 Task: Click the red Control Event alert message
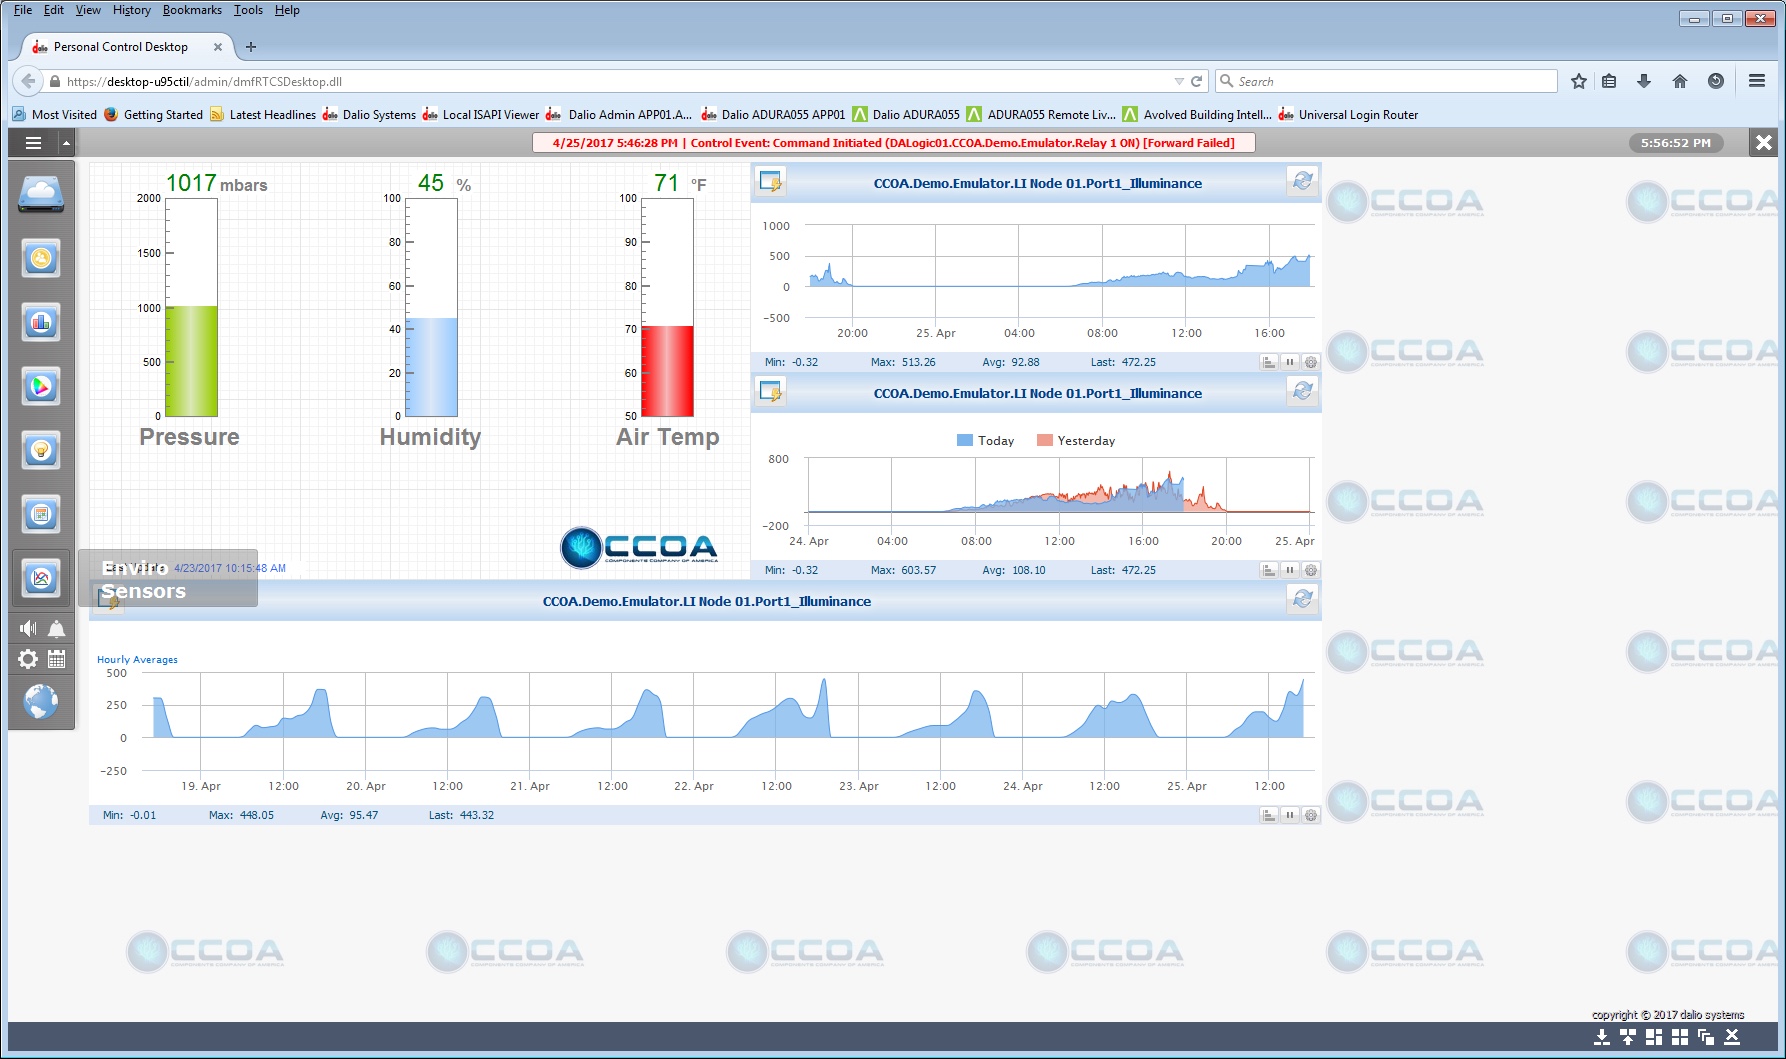(x=894, y=143)
